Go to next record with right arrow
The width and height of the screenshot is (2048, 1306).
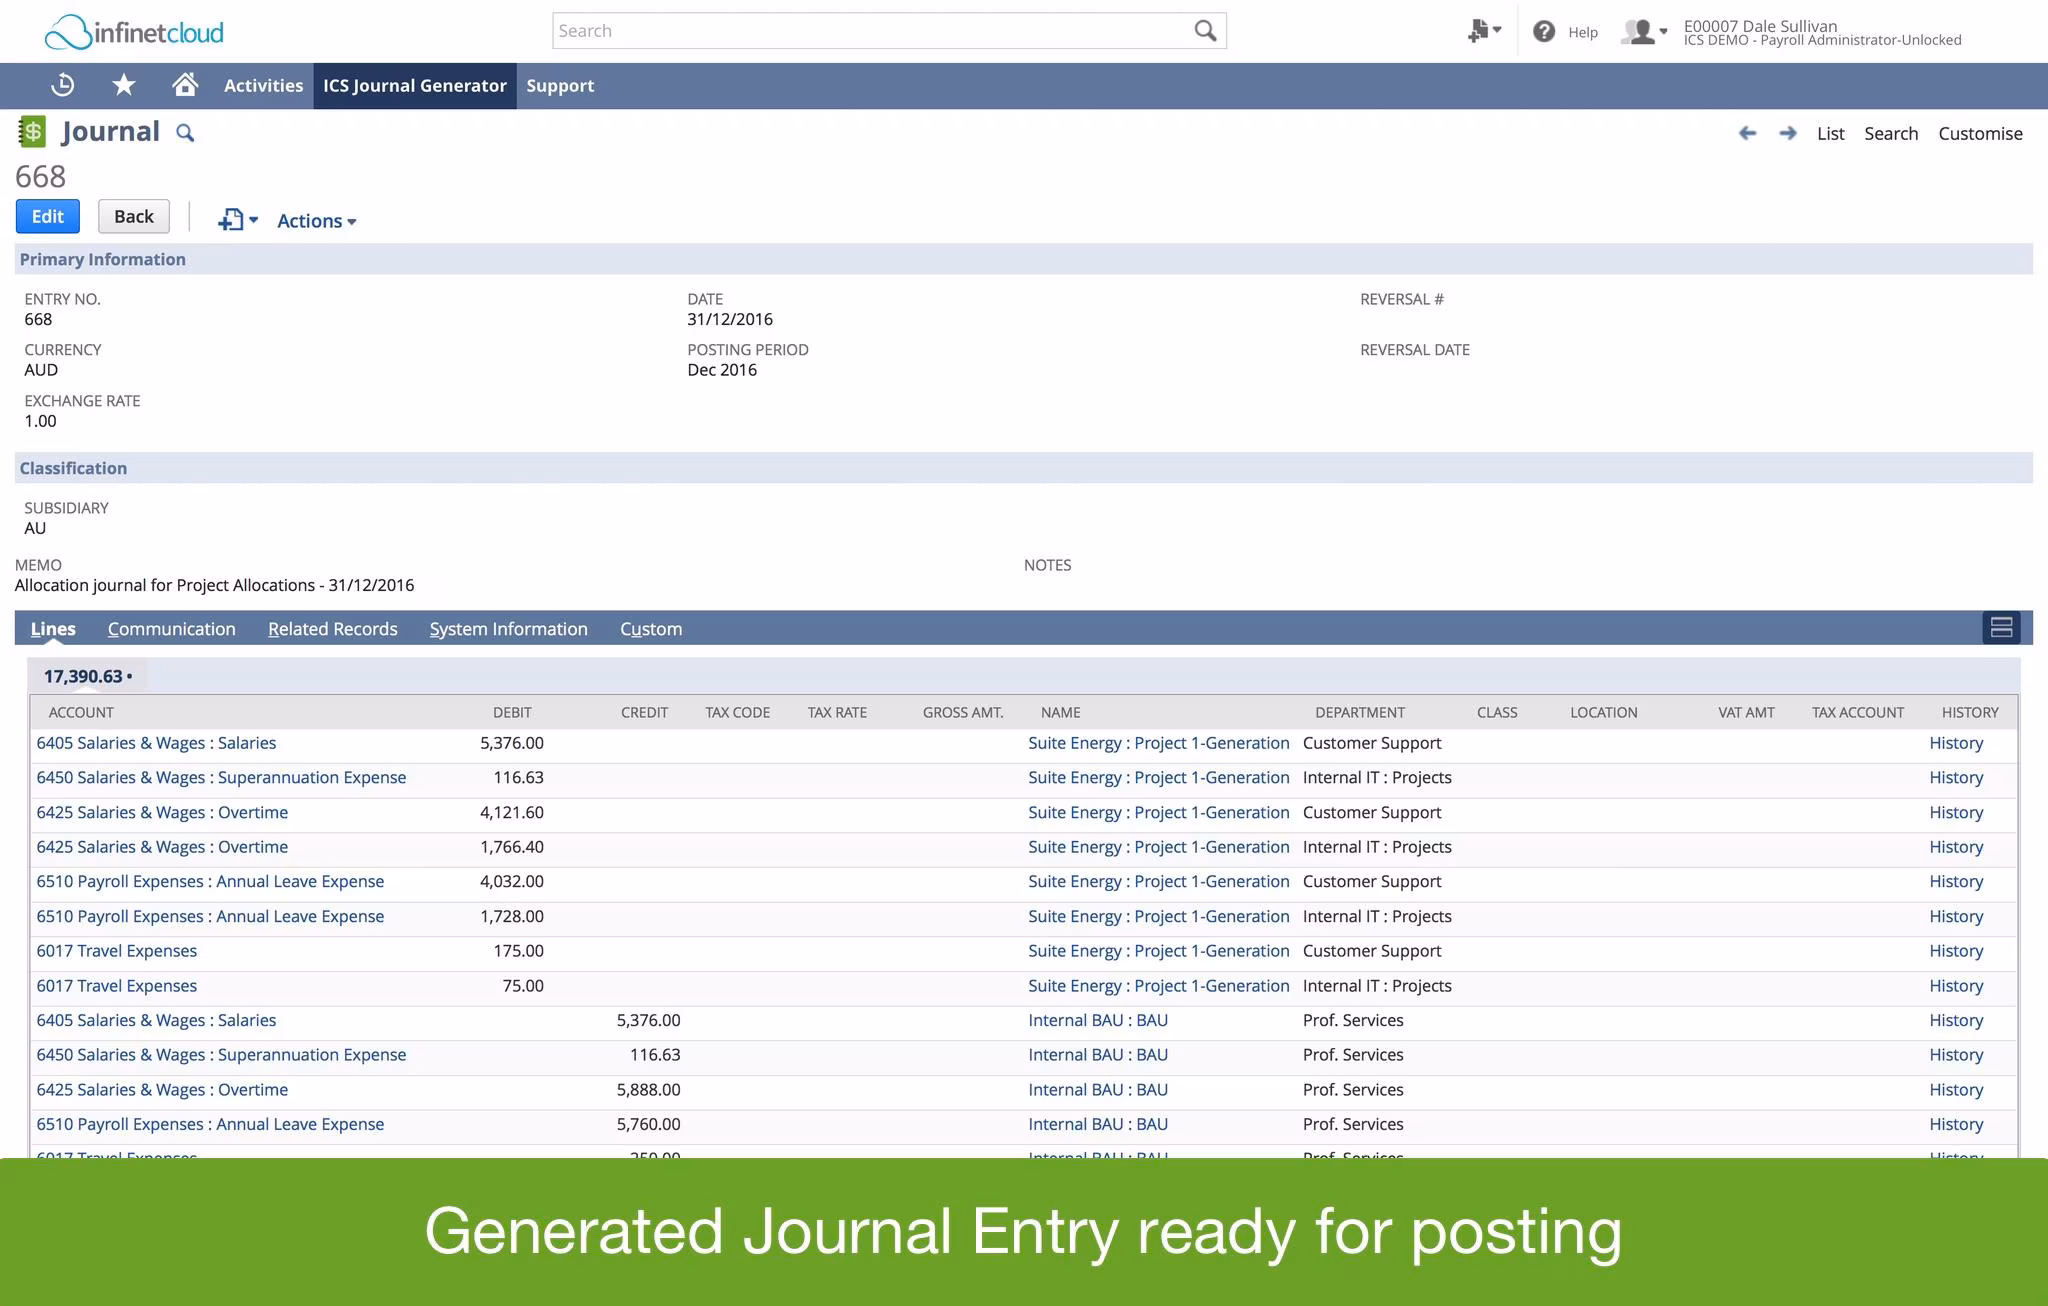click(x=1788, y=133)
